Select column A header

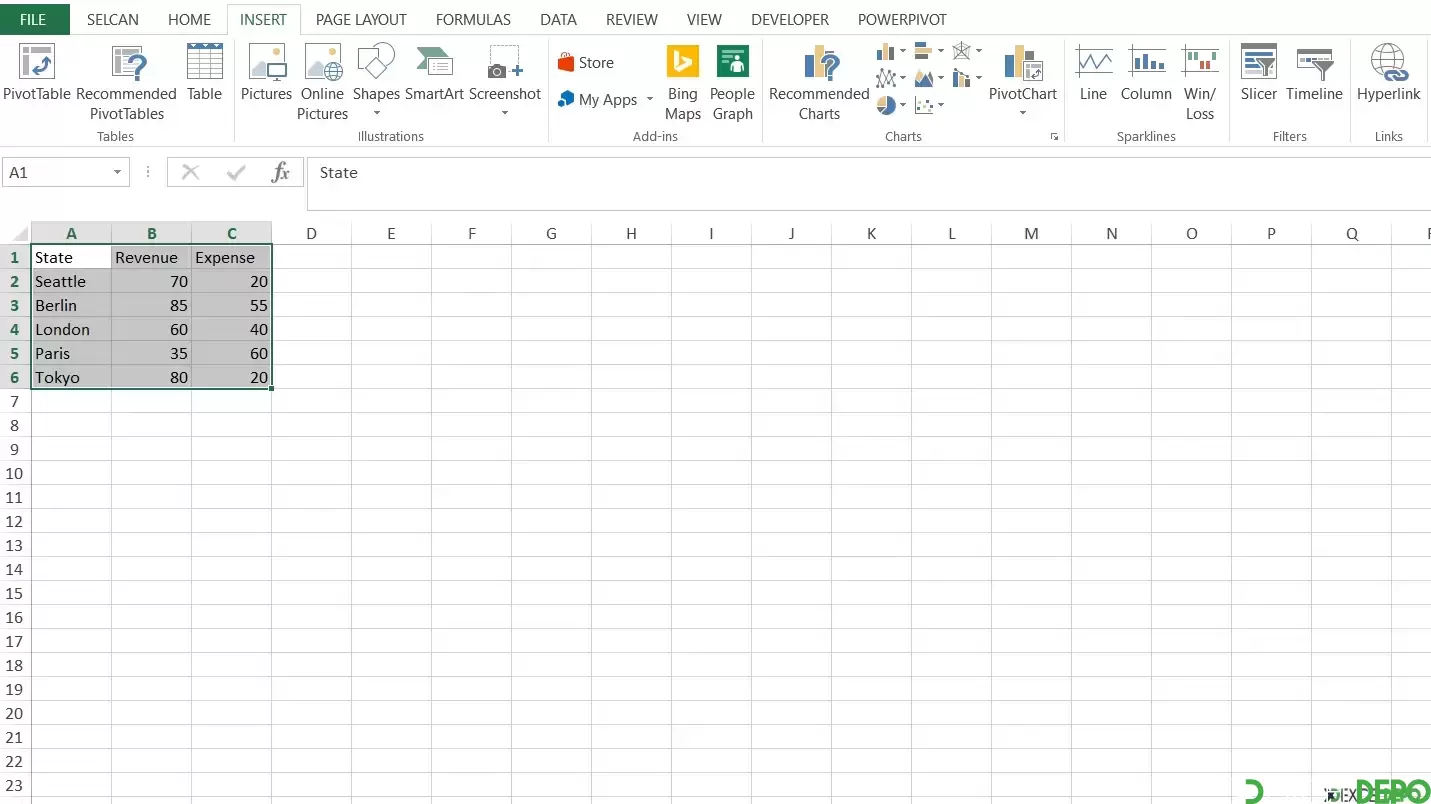pyautogui.click(x=71, y=233)
